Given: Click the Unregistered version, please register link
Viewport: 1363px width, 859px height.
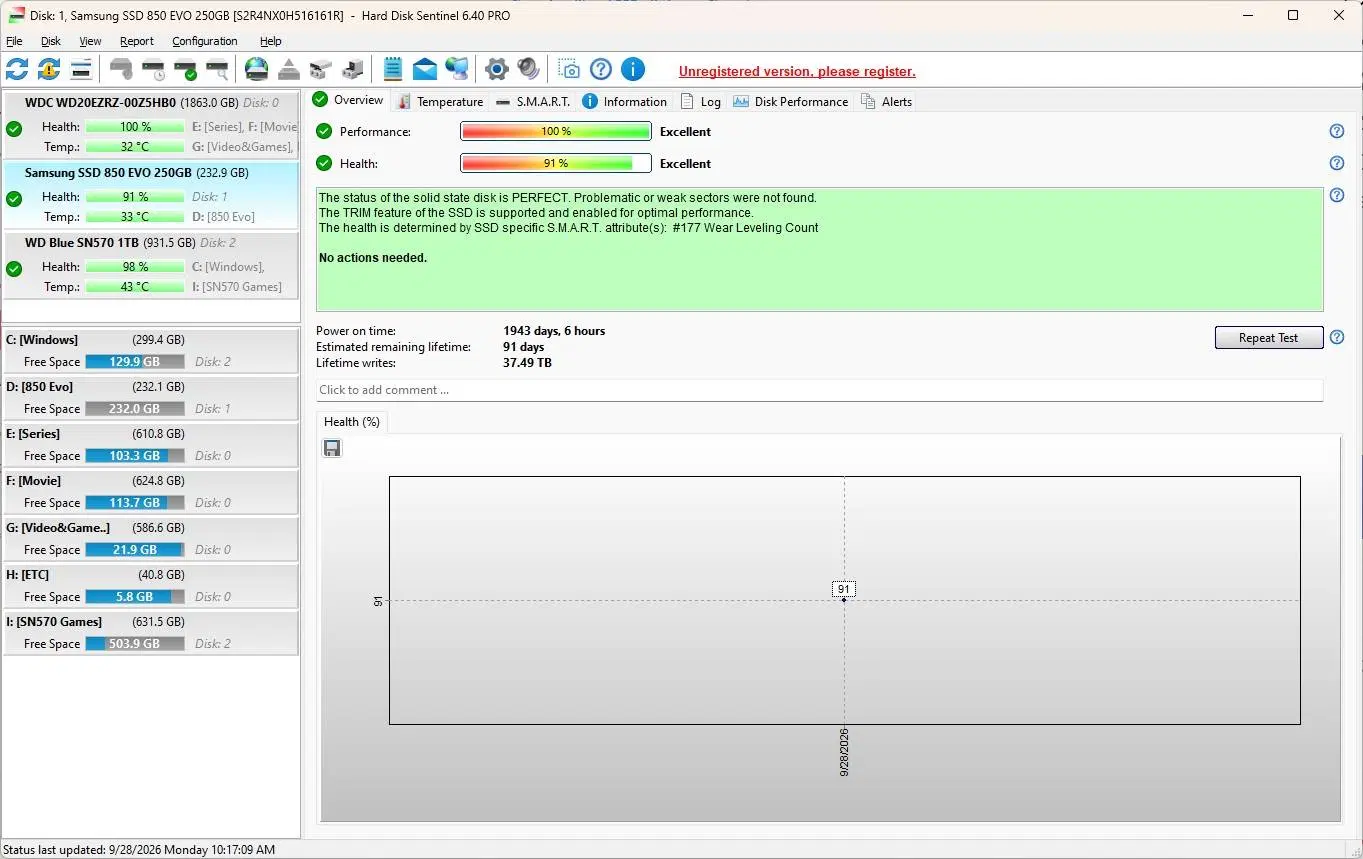Looking at the screenshot, I should (x=797, y=71).
